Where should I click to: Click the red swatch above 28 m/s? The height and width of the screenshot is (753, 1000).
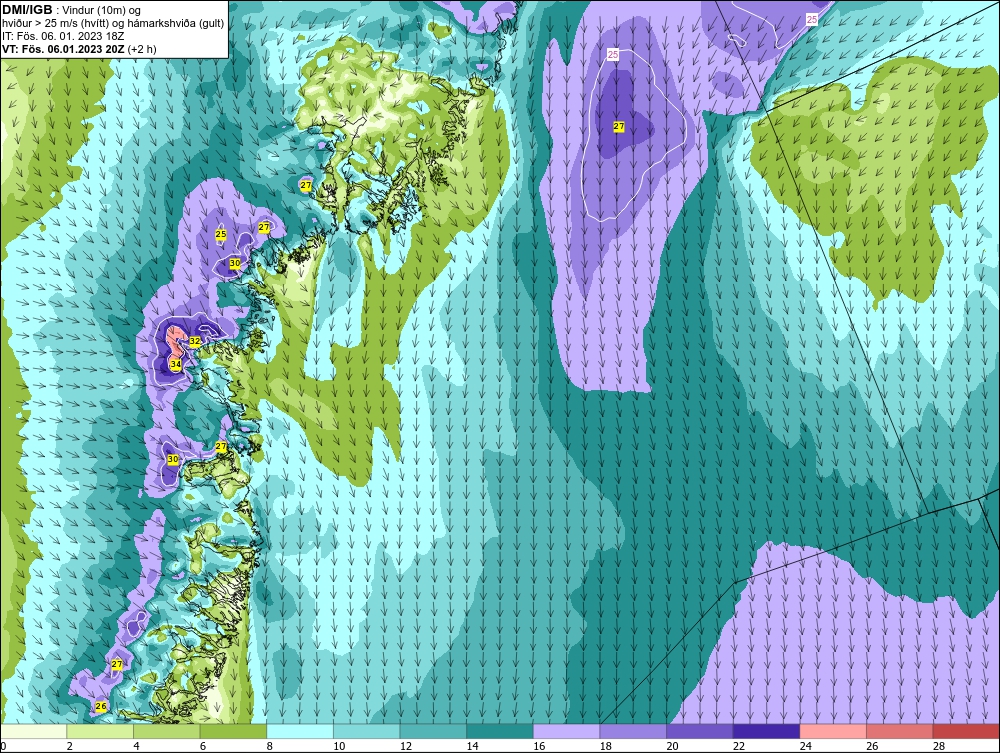tap(966, 731)
